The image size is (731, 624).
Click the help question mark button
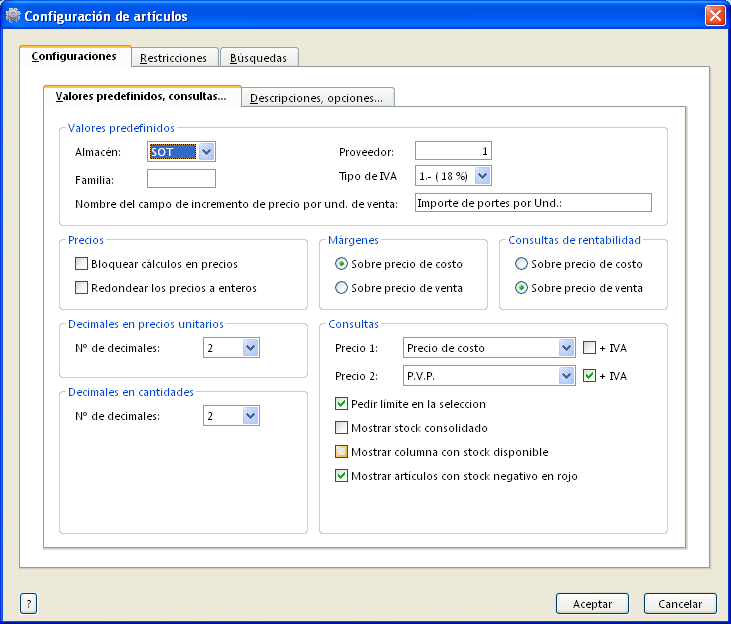click(x=28, y=603)
